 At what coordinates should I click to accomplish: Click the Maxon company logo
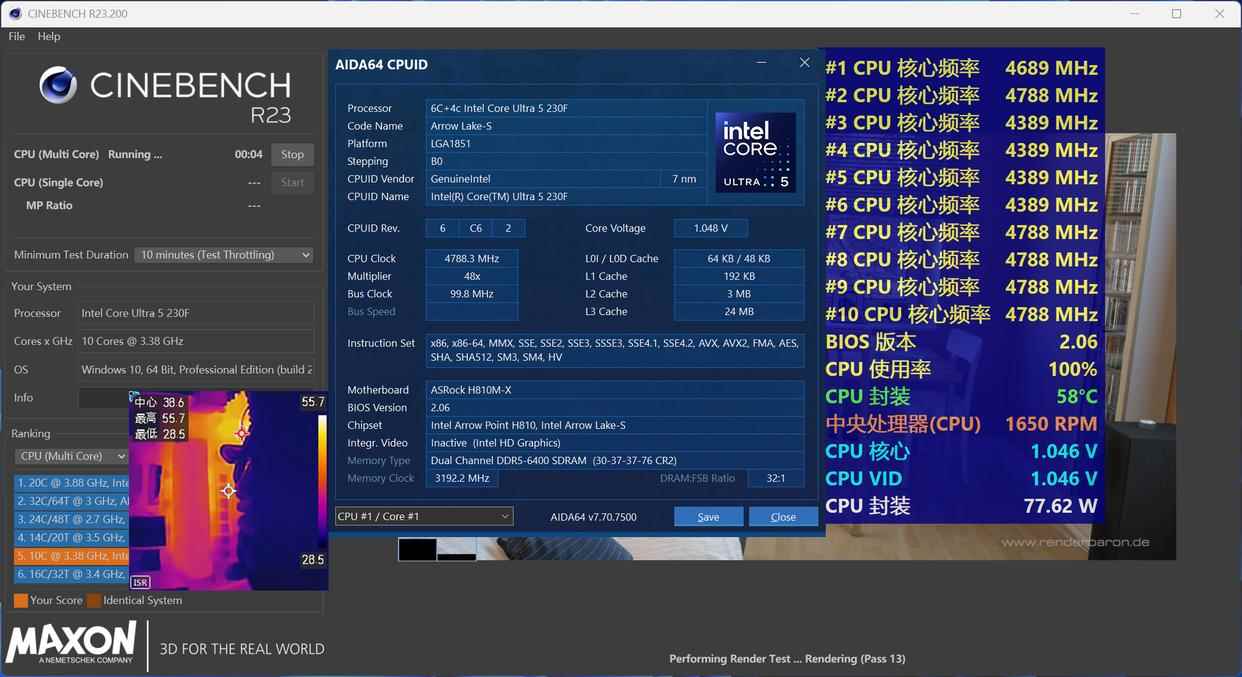point(71,644)
